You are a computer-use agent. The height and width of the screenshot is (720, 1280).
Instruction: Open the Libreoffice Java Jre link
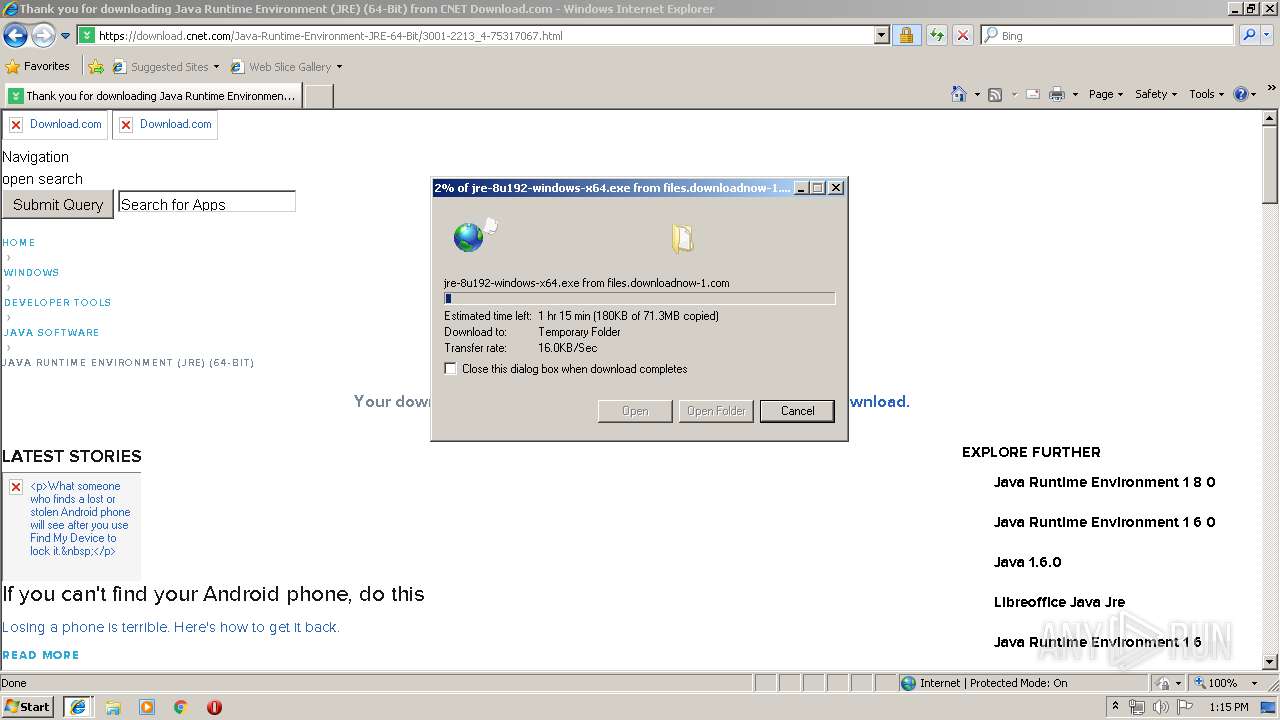click(1059, 602)
